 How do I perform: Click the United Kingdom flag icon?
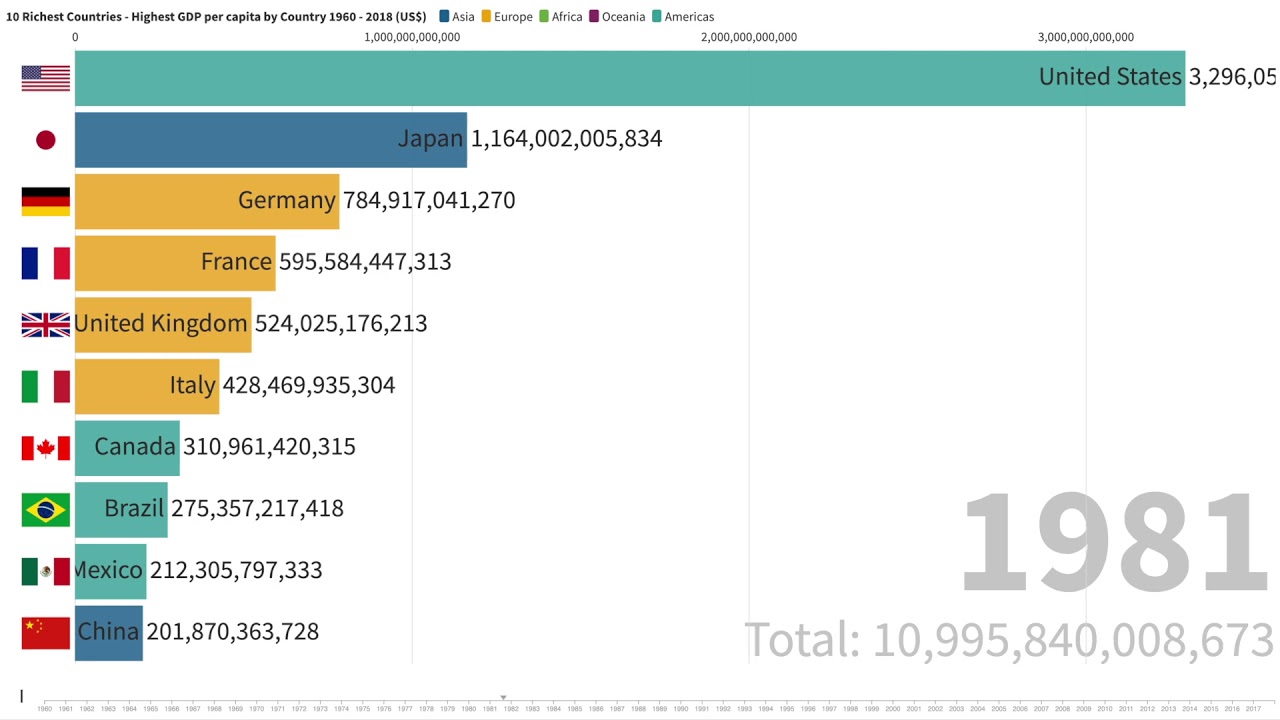point(46,324)
